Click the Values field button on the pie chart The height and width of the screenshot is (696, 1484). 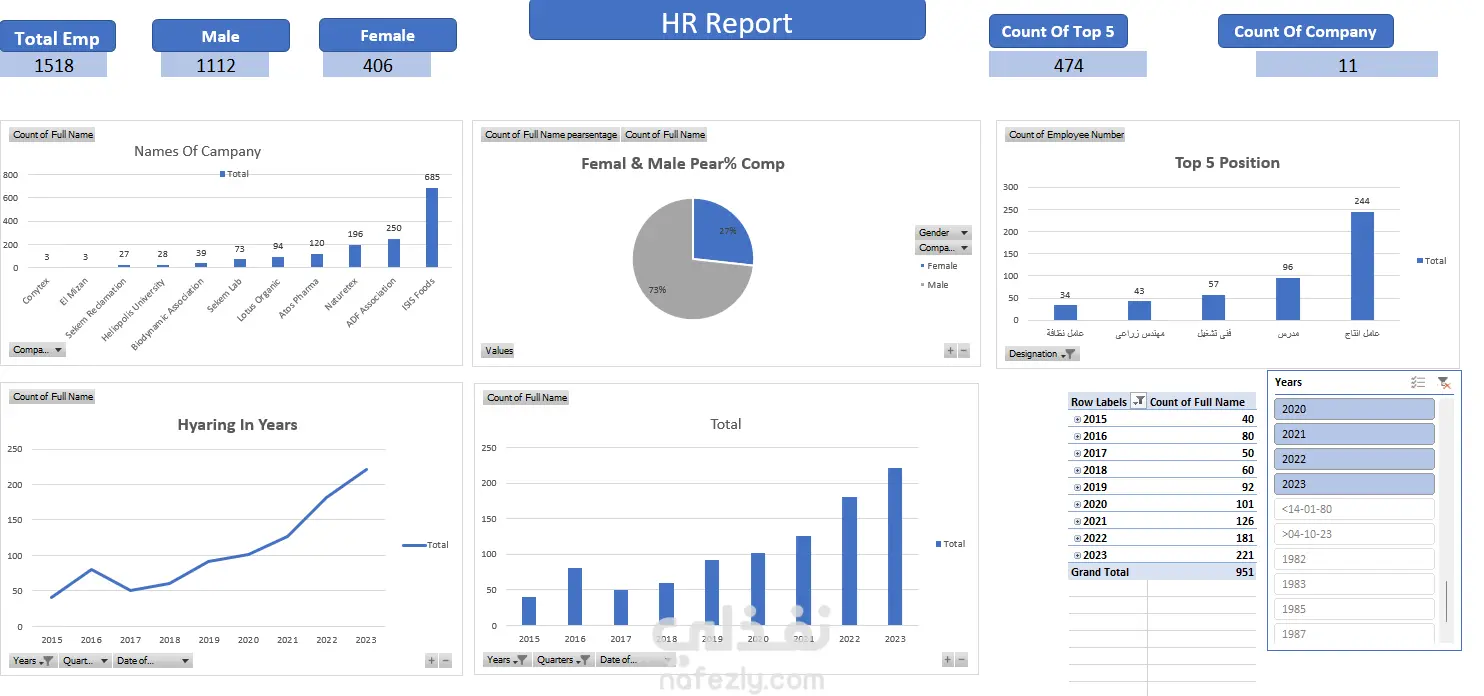click(x=499, y=351)
